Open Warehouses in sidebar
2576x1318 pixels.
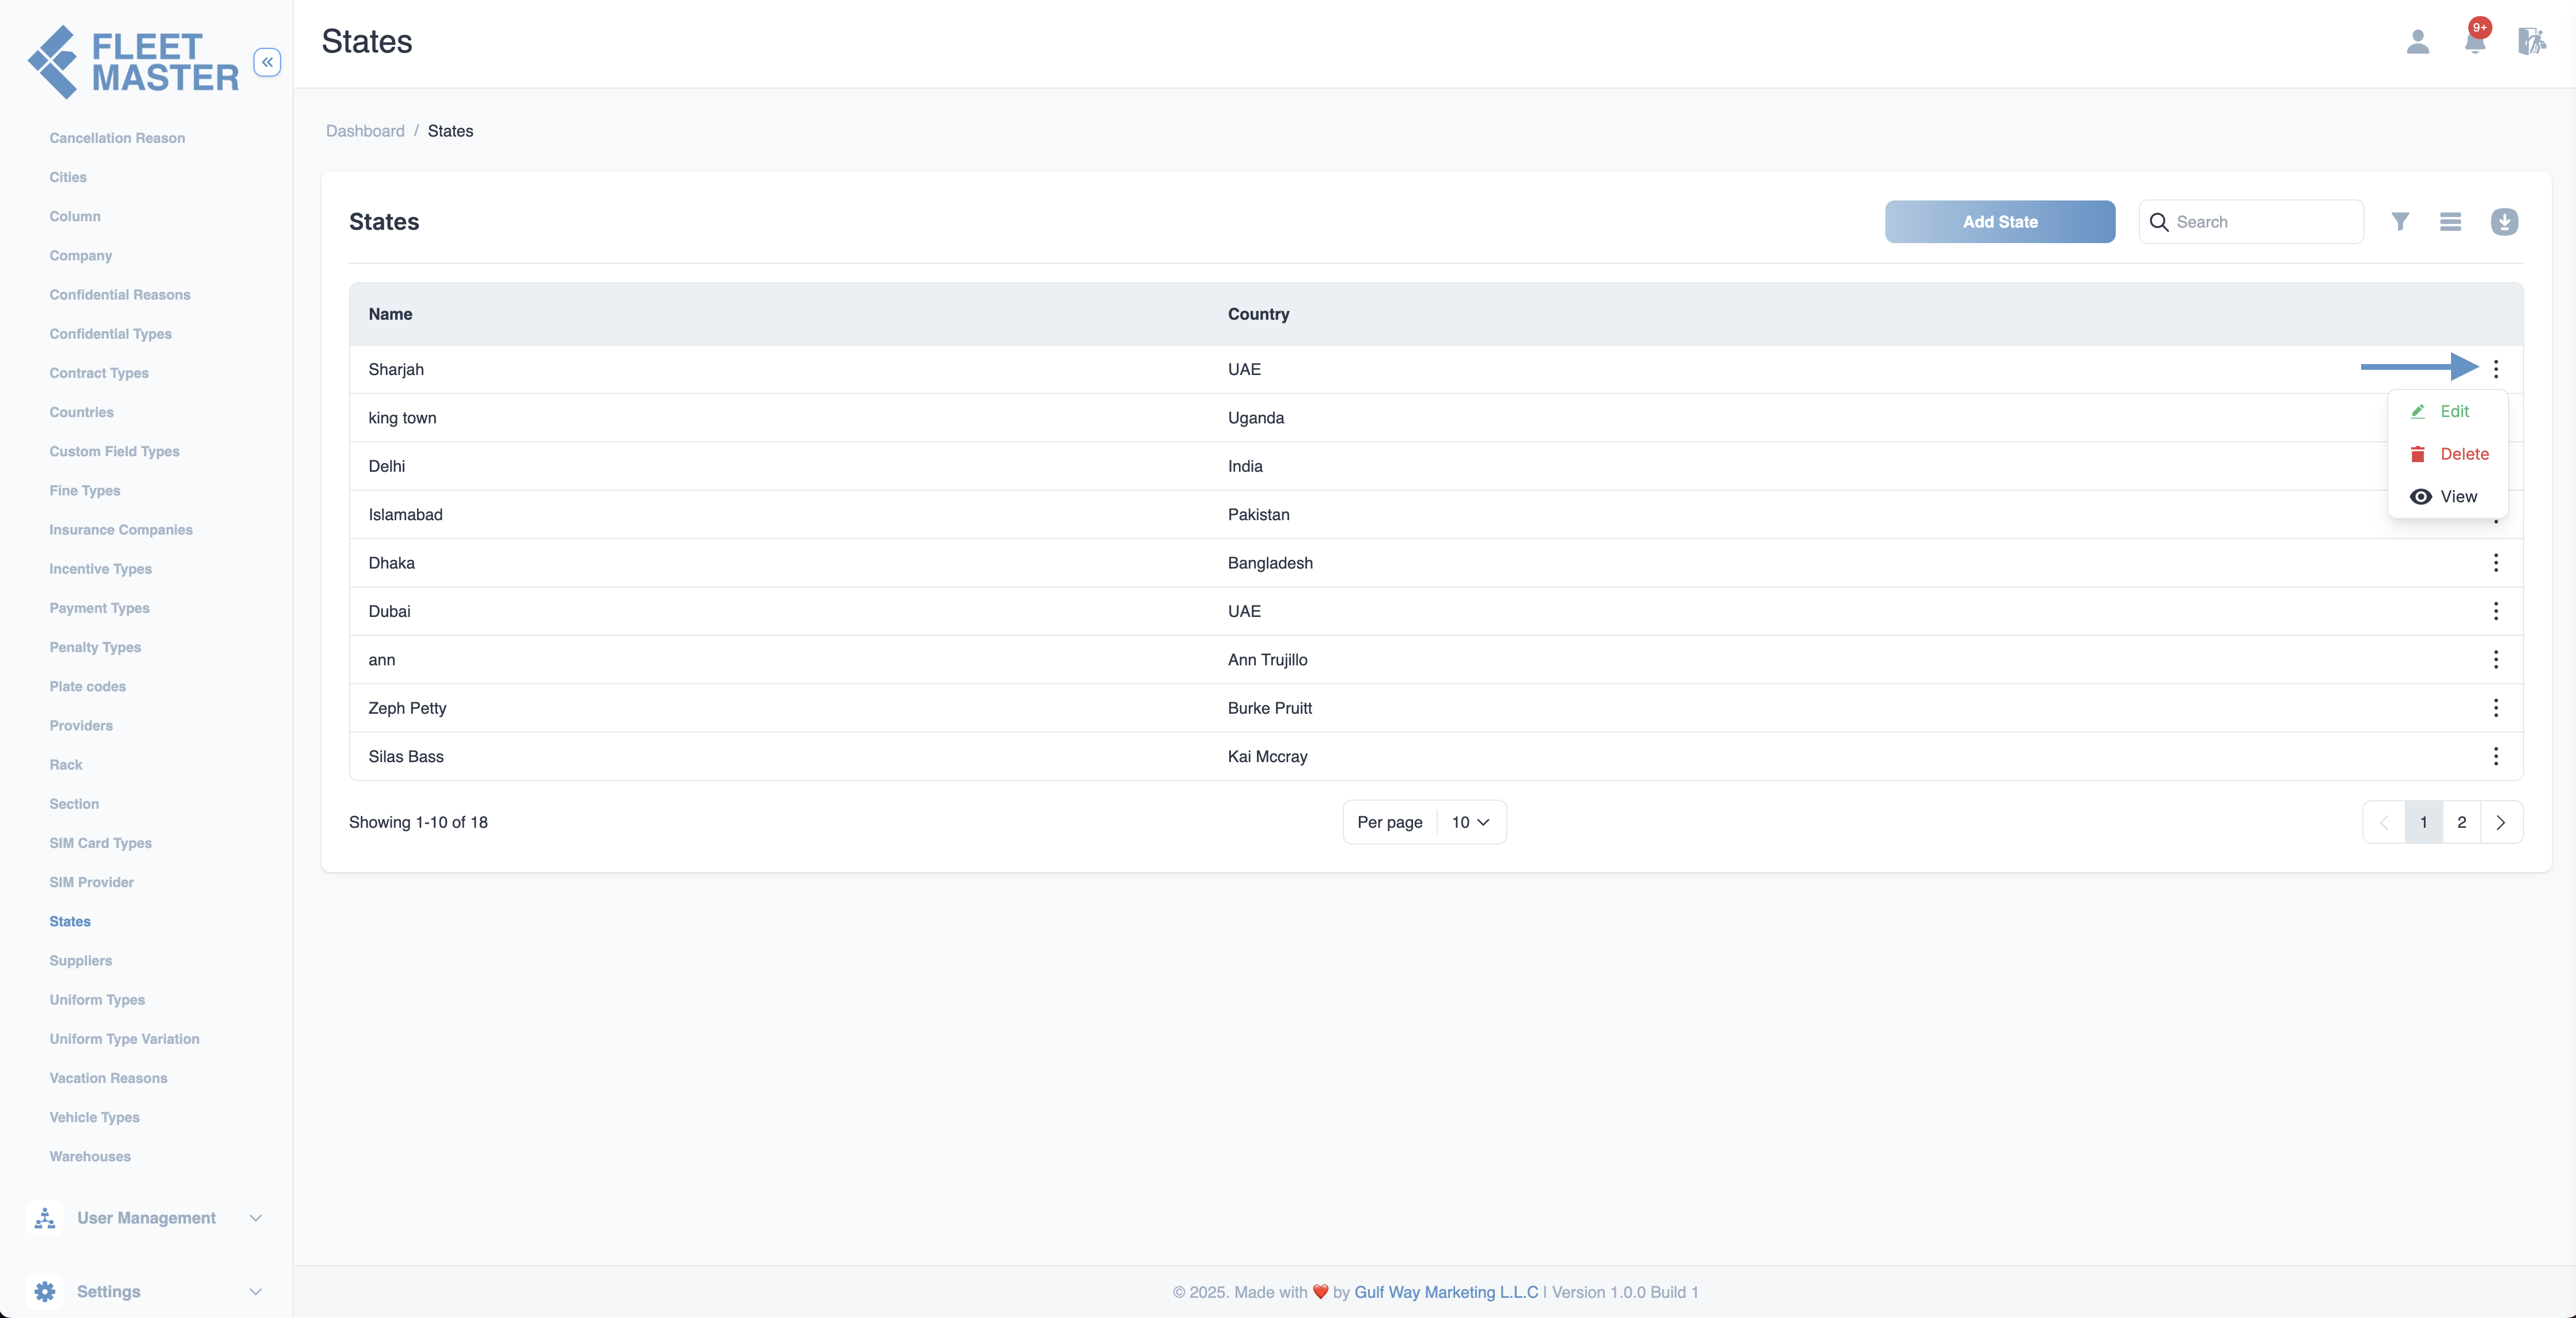coord(90,1157)
